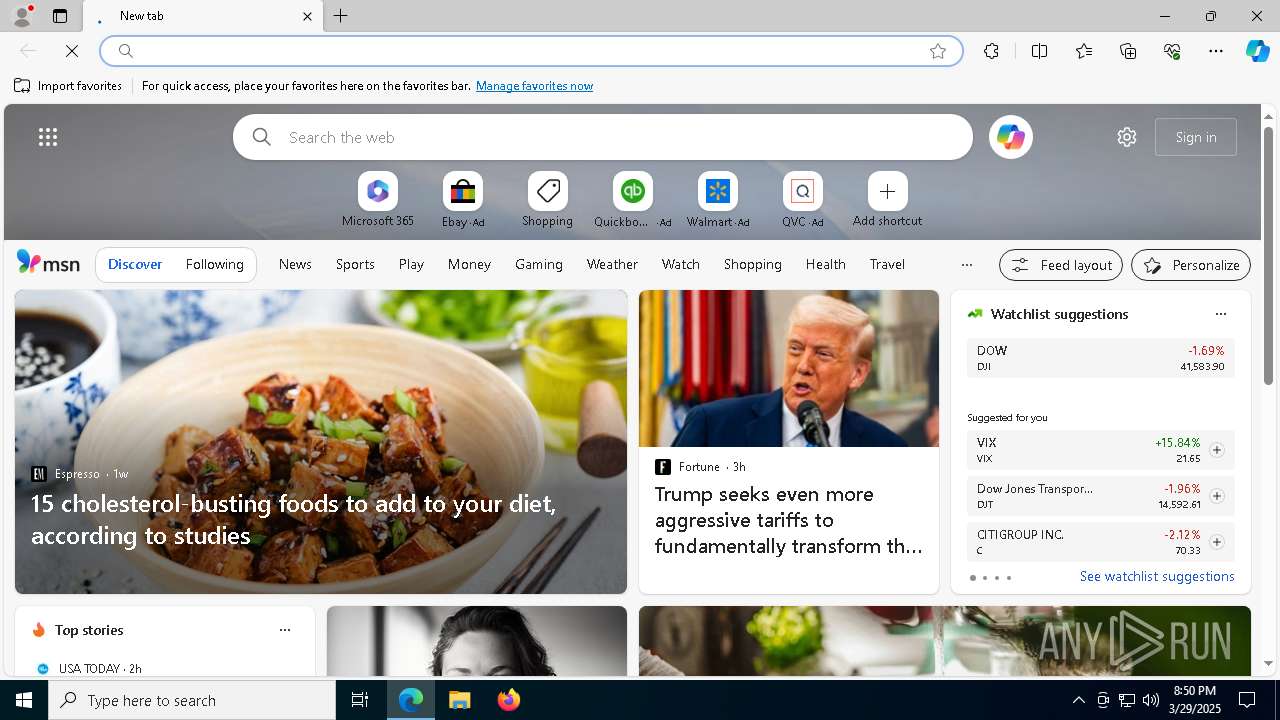This screenshot has width=1280, height=720.
Task: Add CITIGROUP INC. to watchlist
Action: pyautogui.click(x=1216, y=542)
